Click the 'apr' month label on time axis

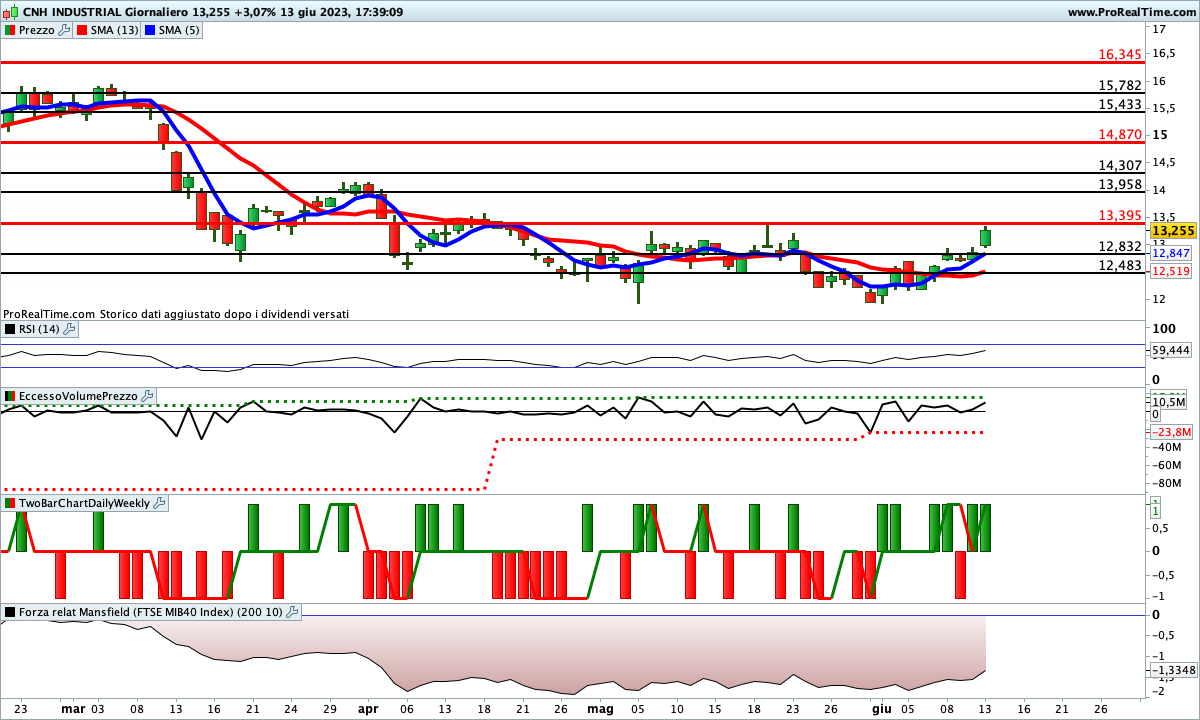[x=368, y=708]
